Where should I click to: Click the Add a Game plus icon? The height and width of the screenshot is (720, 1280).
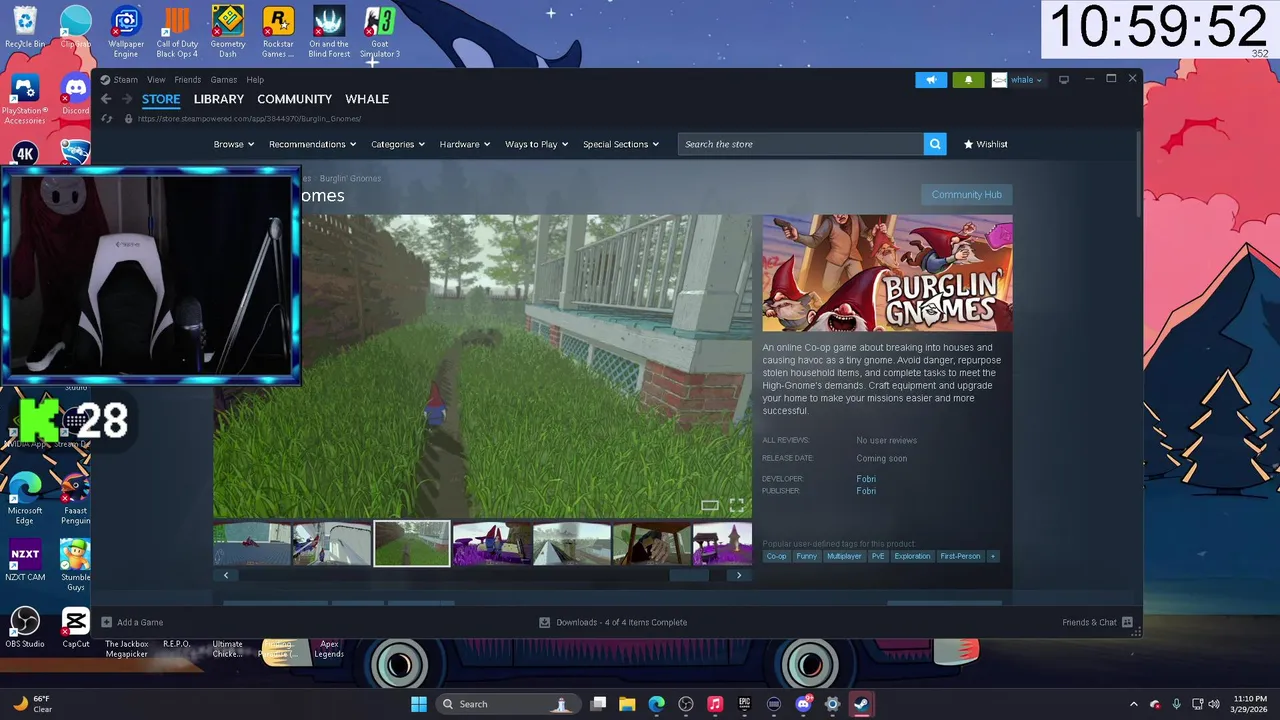click(x=107, y=622)
